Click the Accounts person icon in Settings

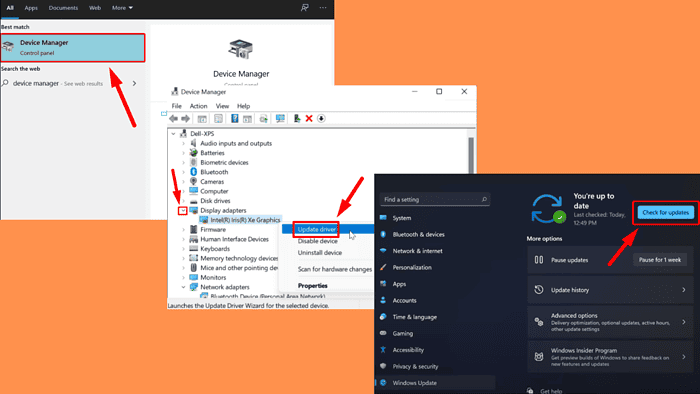383,300
